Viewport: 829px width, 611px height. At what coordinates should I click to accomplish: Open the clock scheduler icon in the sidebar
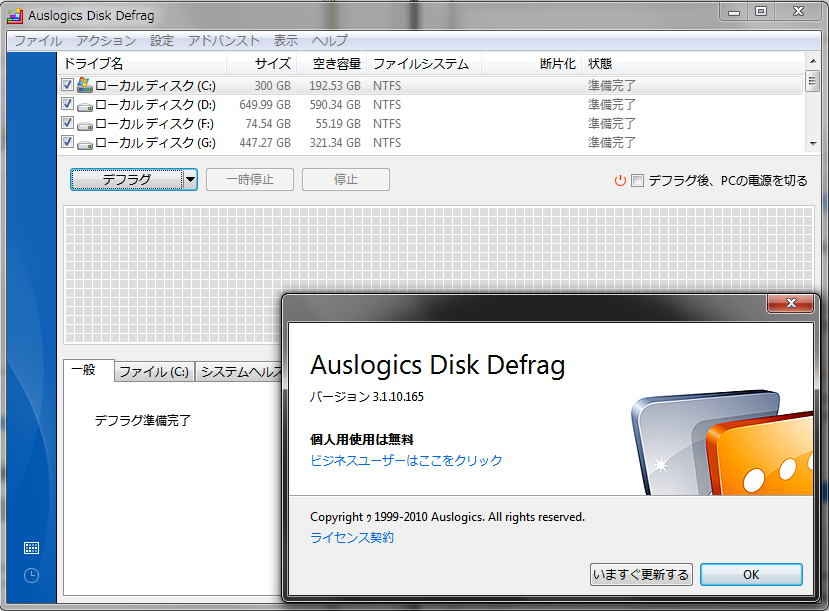(x=32, y=576)
